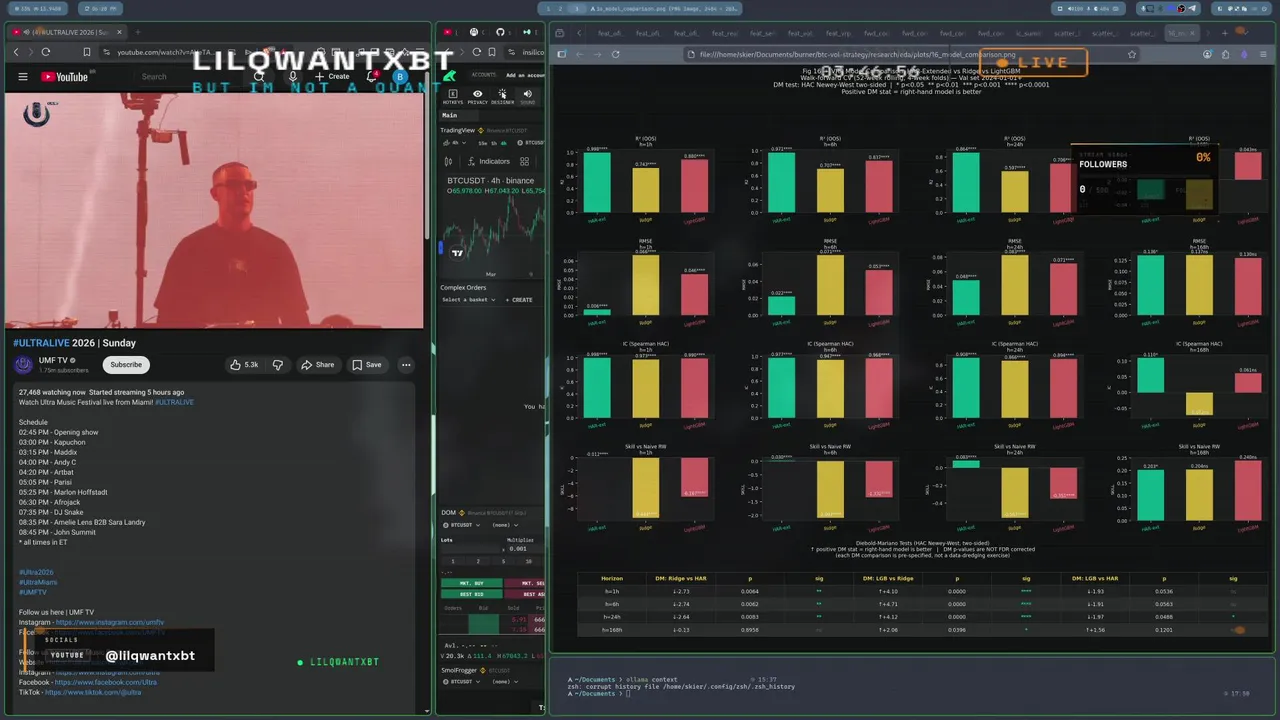
Task: Reload the plot browser page
Action: point(615,54)
